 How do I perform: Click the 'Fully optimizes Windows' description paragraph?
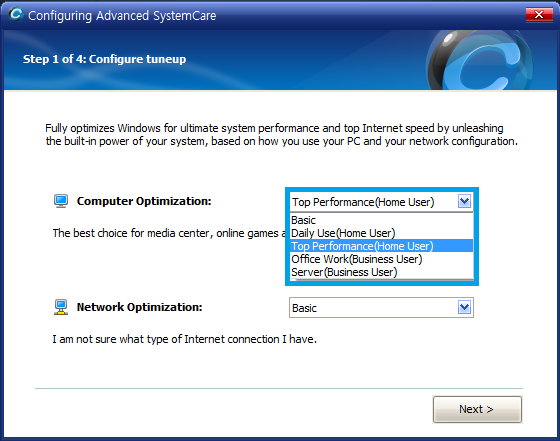point(281,135)
